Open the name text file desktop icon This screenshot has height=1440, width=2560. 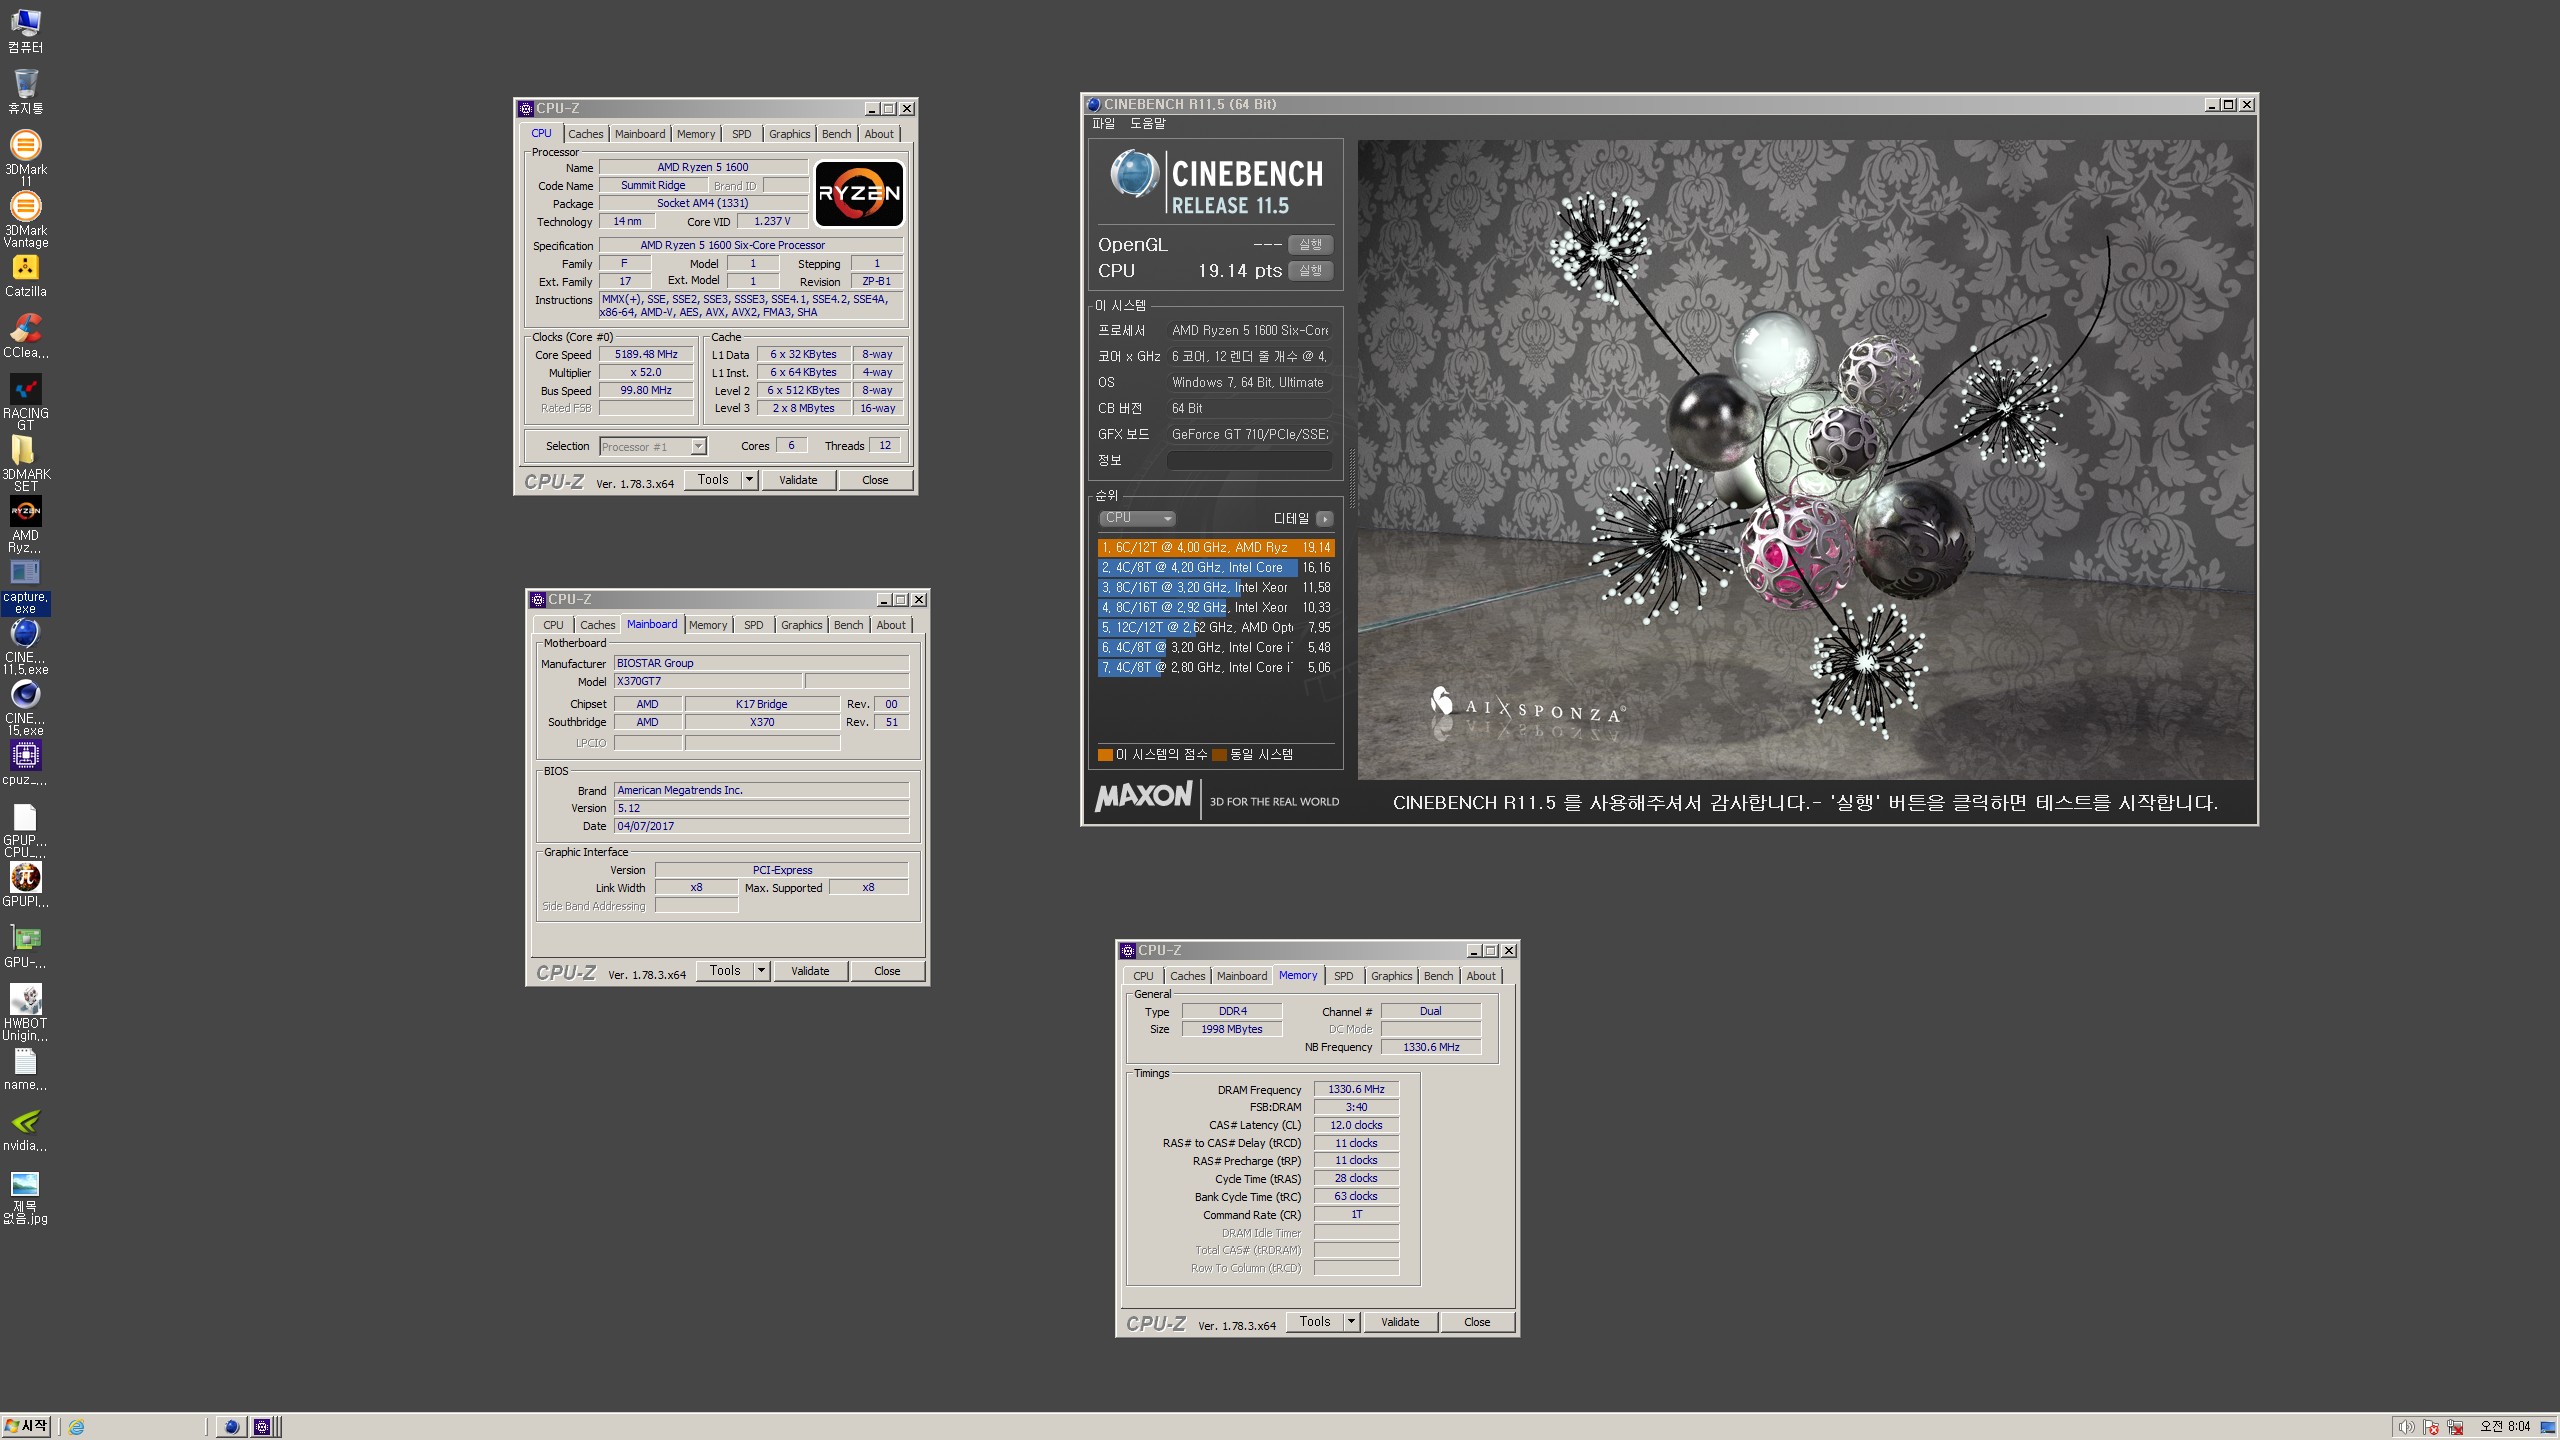(25, 1069)
